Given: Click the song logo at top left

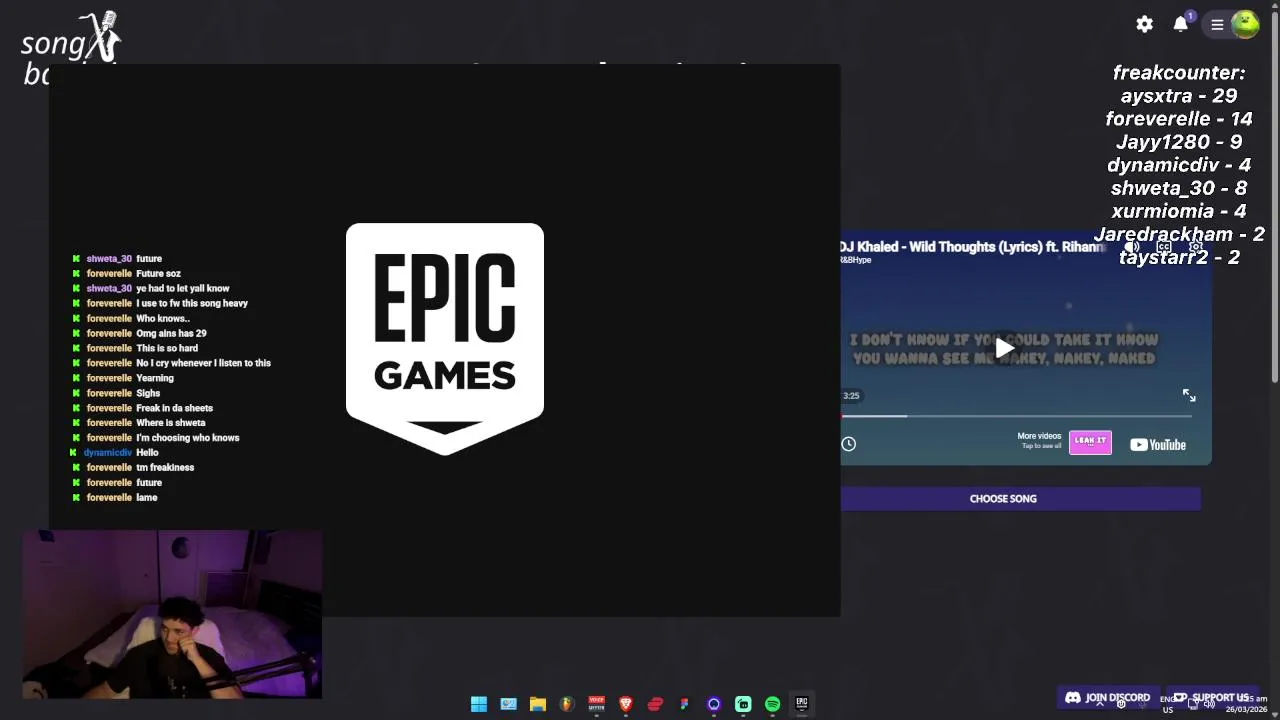Looking at the screenshot, I should click(x=70, y=48).
